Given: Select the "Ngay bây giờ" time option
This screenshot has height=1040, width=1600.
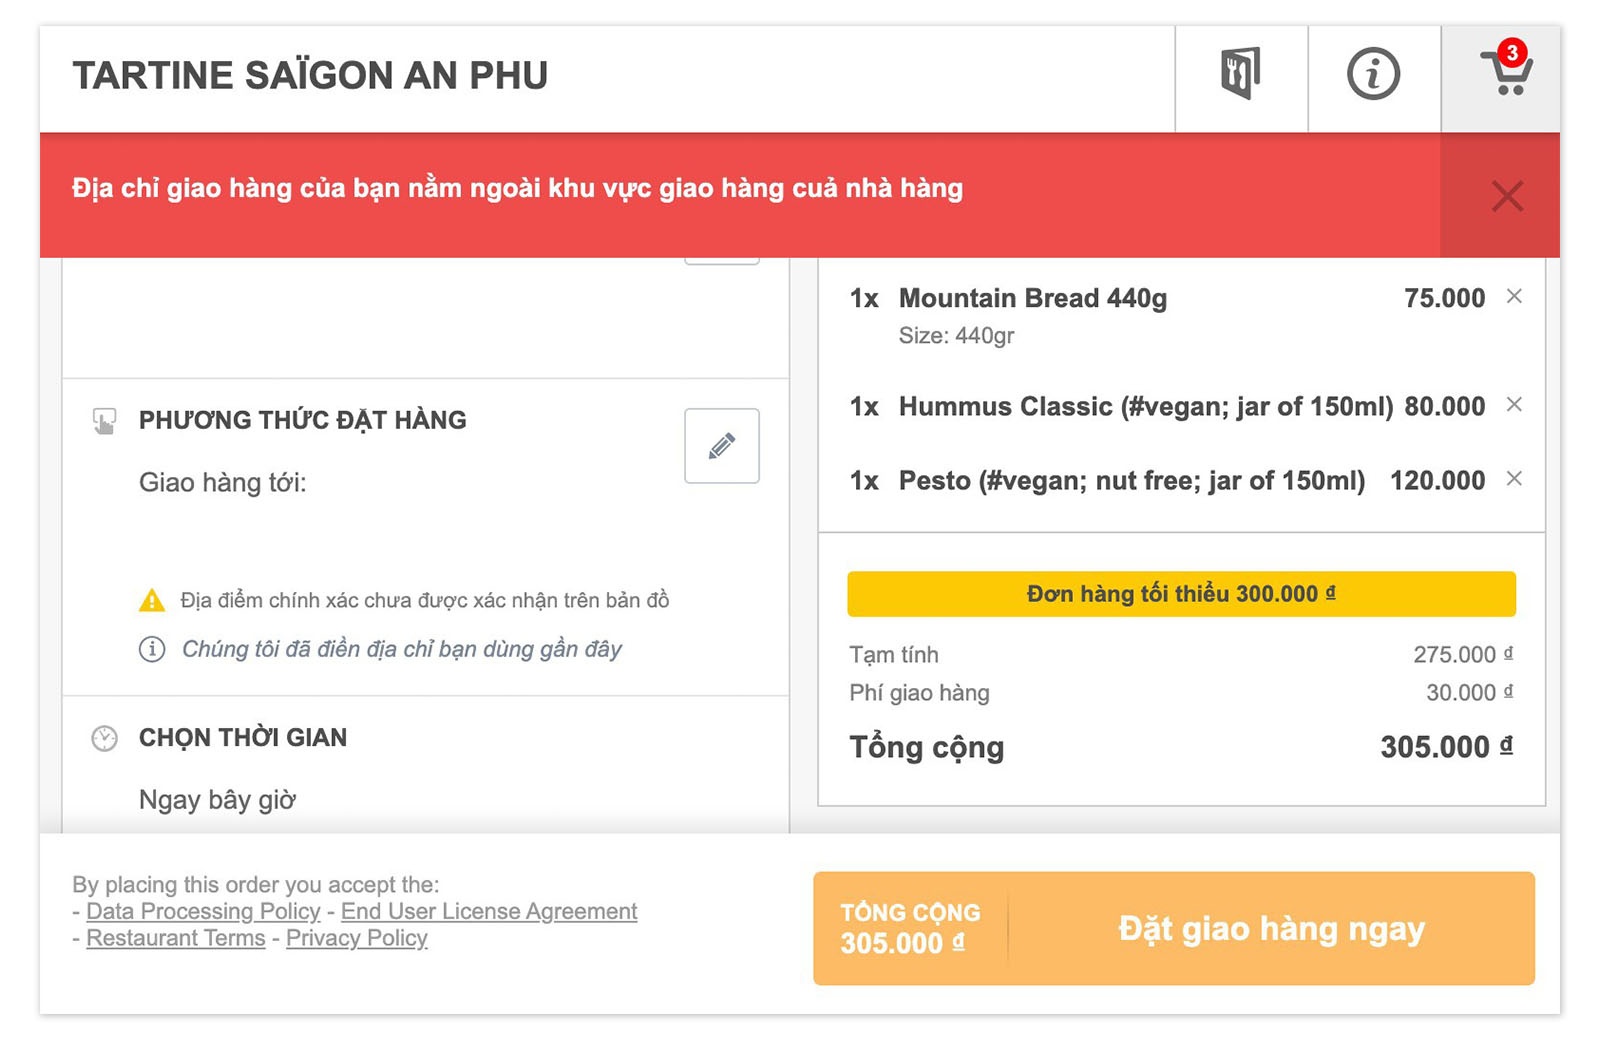Looking at the screenshot, I should click(x=217, y=800).
